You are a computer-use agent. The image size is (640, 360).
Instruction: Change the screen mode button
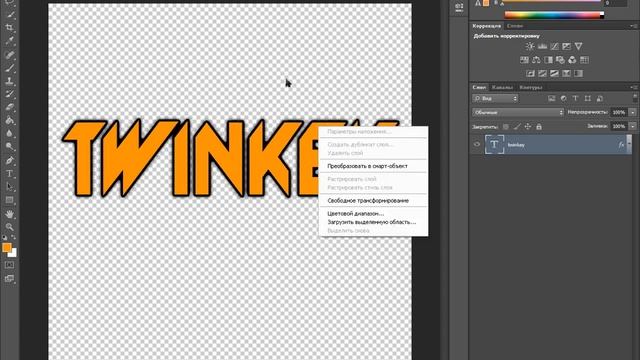click(9, 279)
